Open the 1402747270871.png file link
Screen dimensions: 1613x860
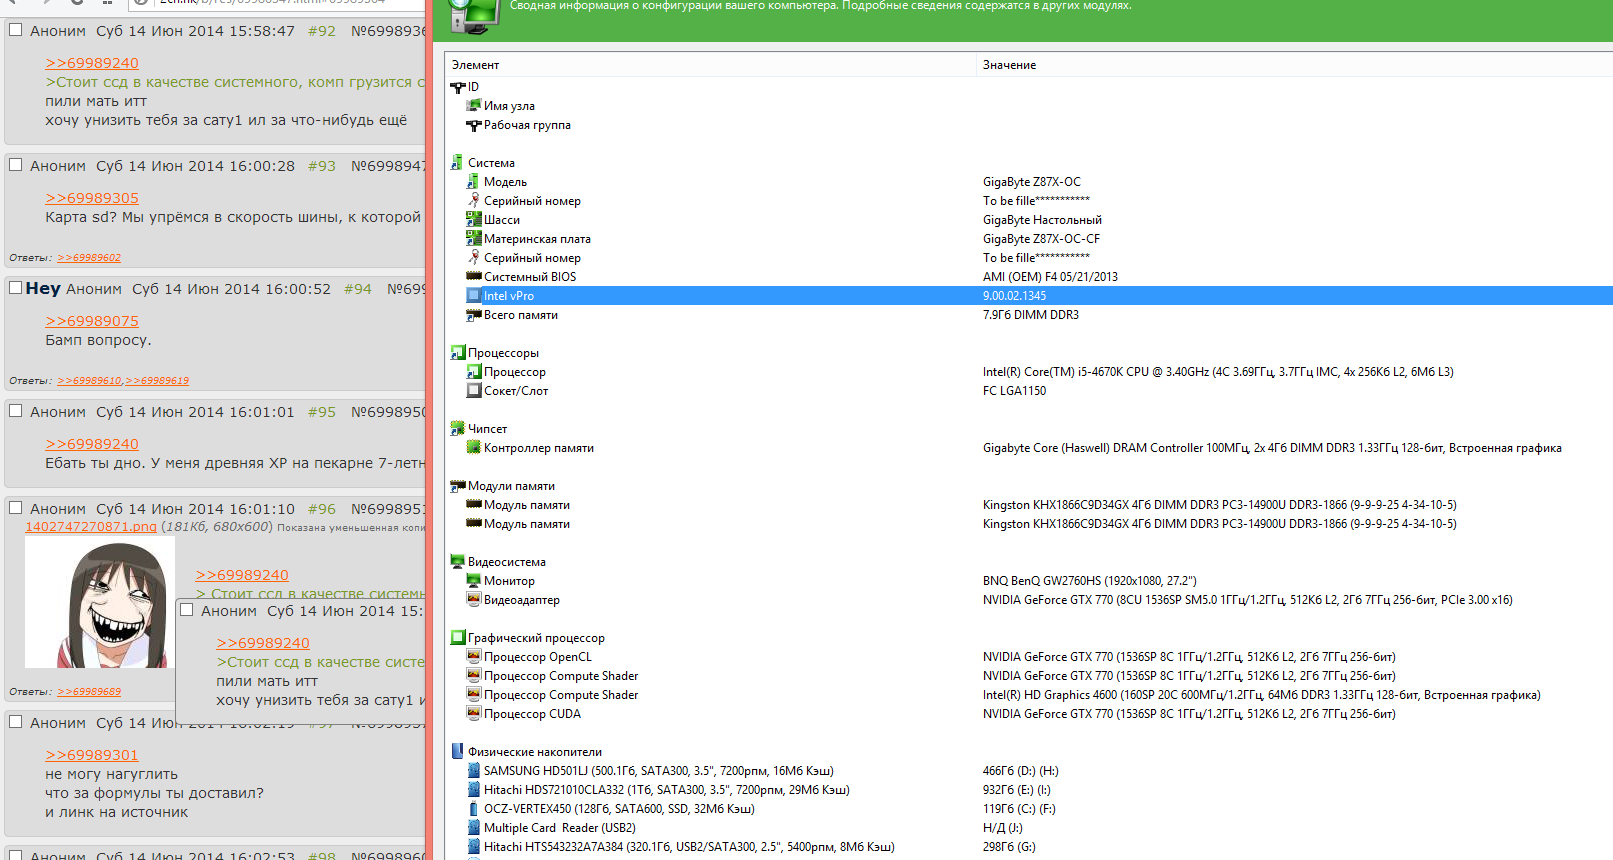click(x=91, y=527)
